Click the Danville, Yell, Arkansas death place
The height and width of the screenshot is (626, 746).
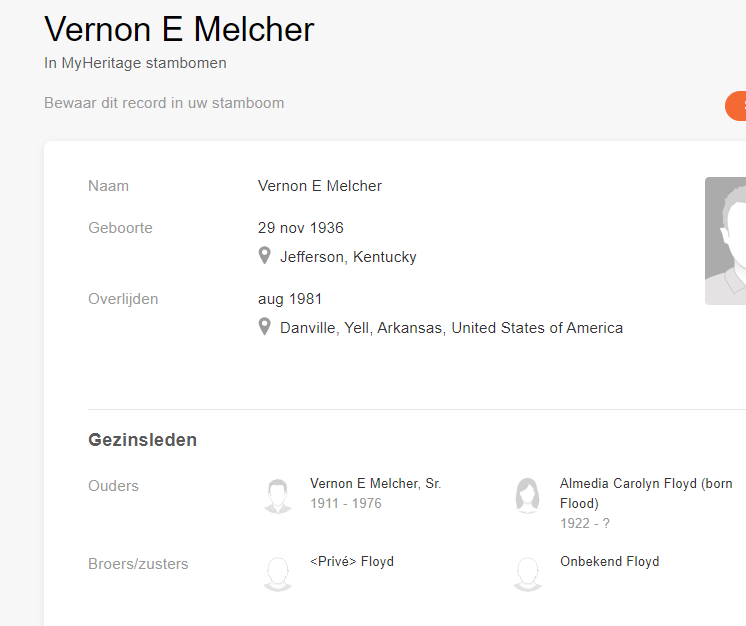click(451, 328)
